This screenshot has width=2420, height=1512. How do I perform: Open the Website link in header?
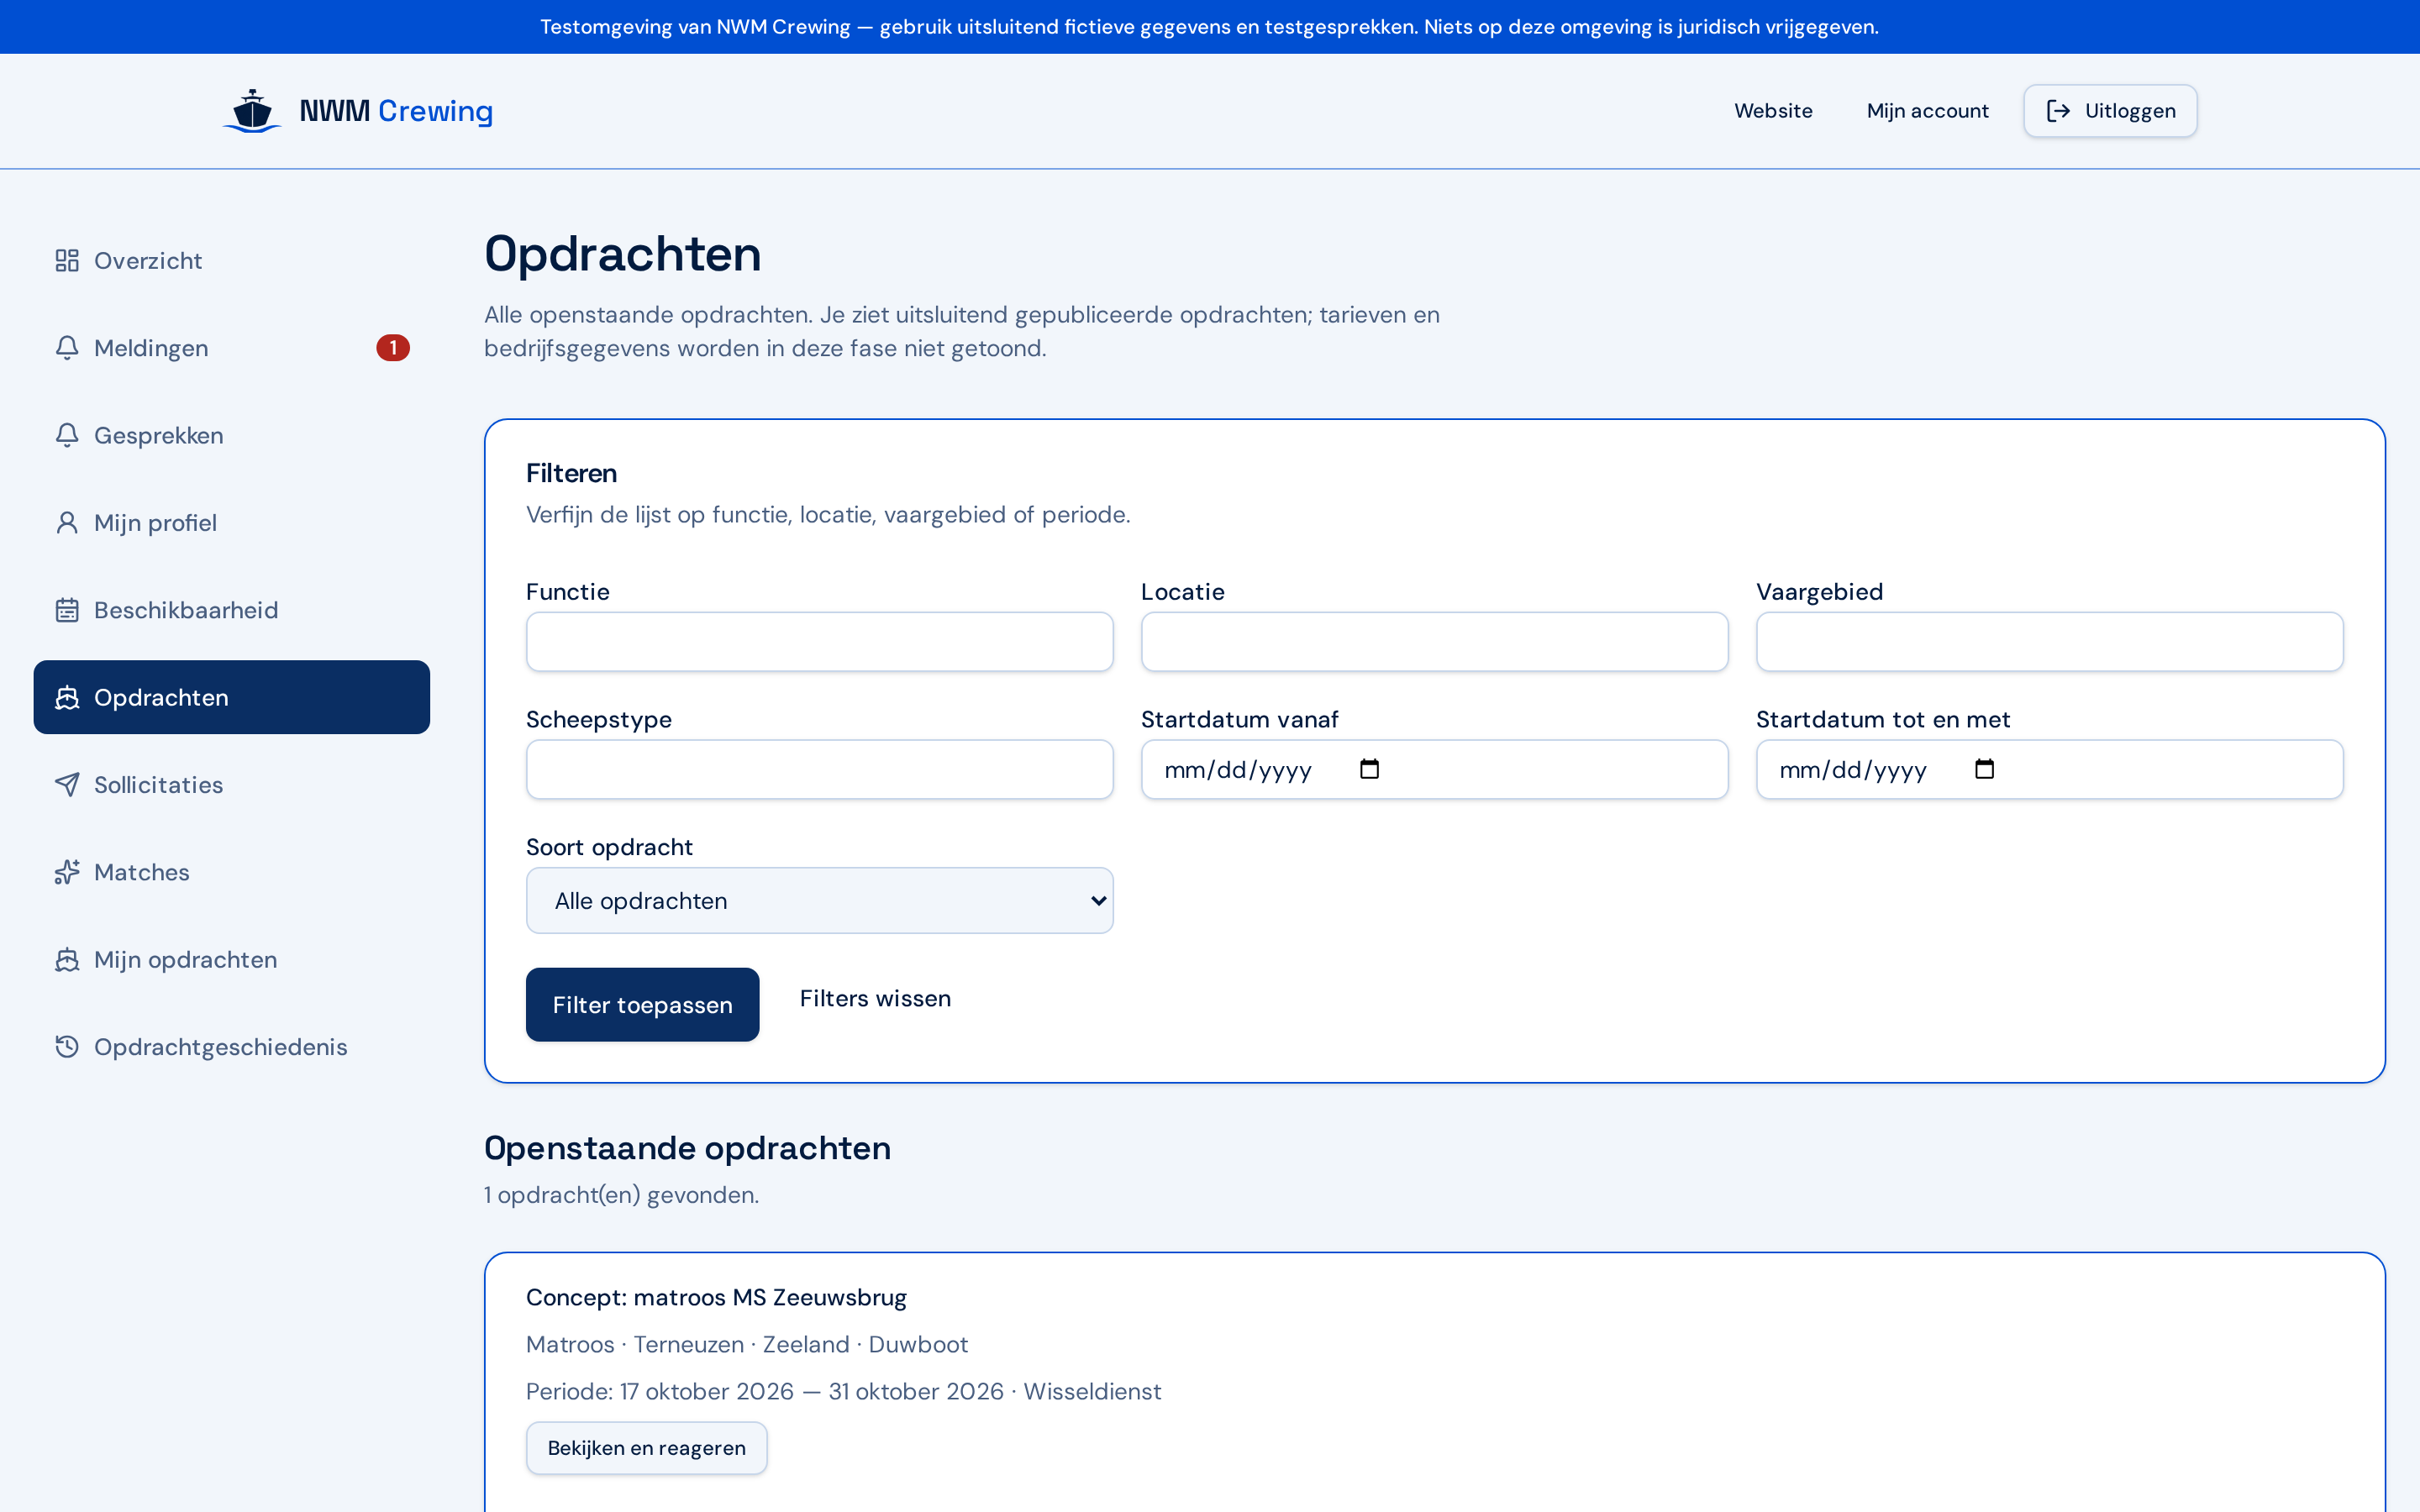1773,111
